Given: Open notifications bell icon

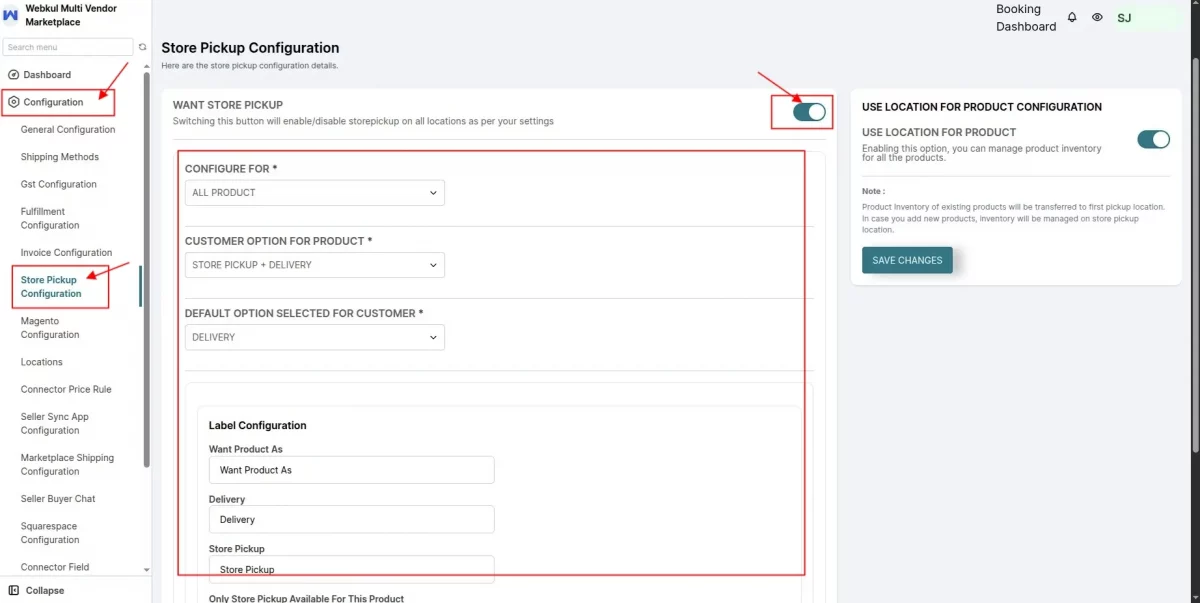Looking at the screenshot, I should 1072,18.
